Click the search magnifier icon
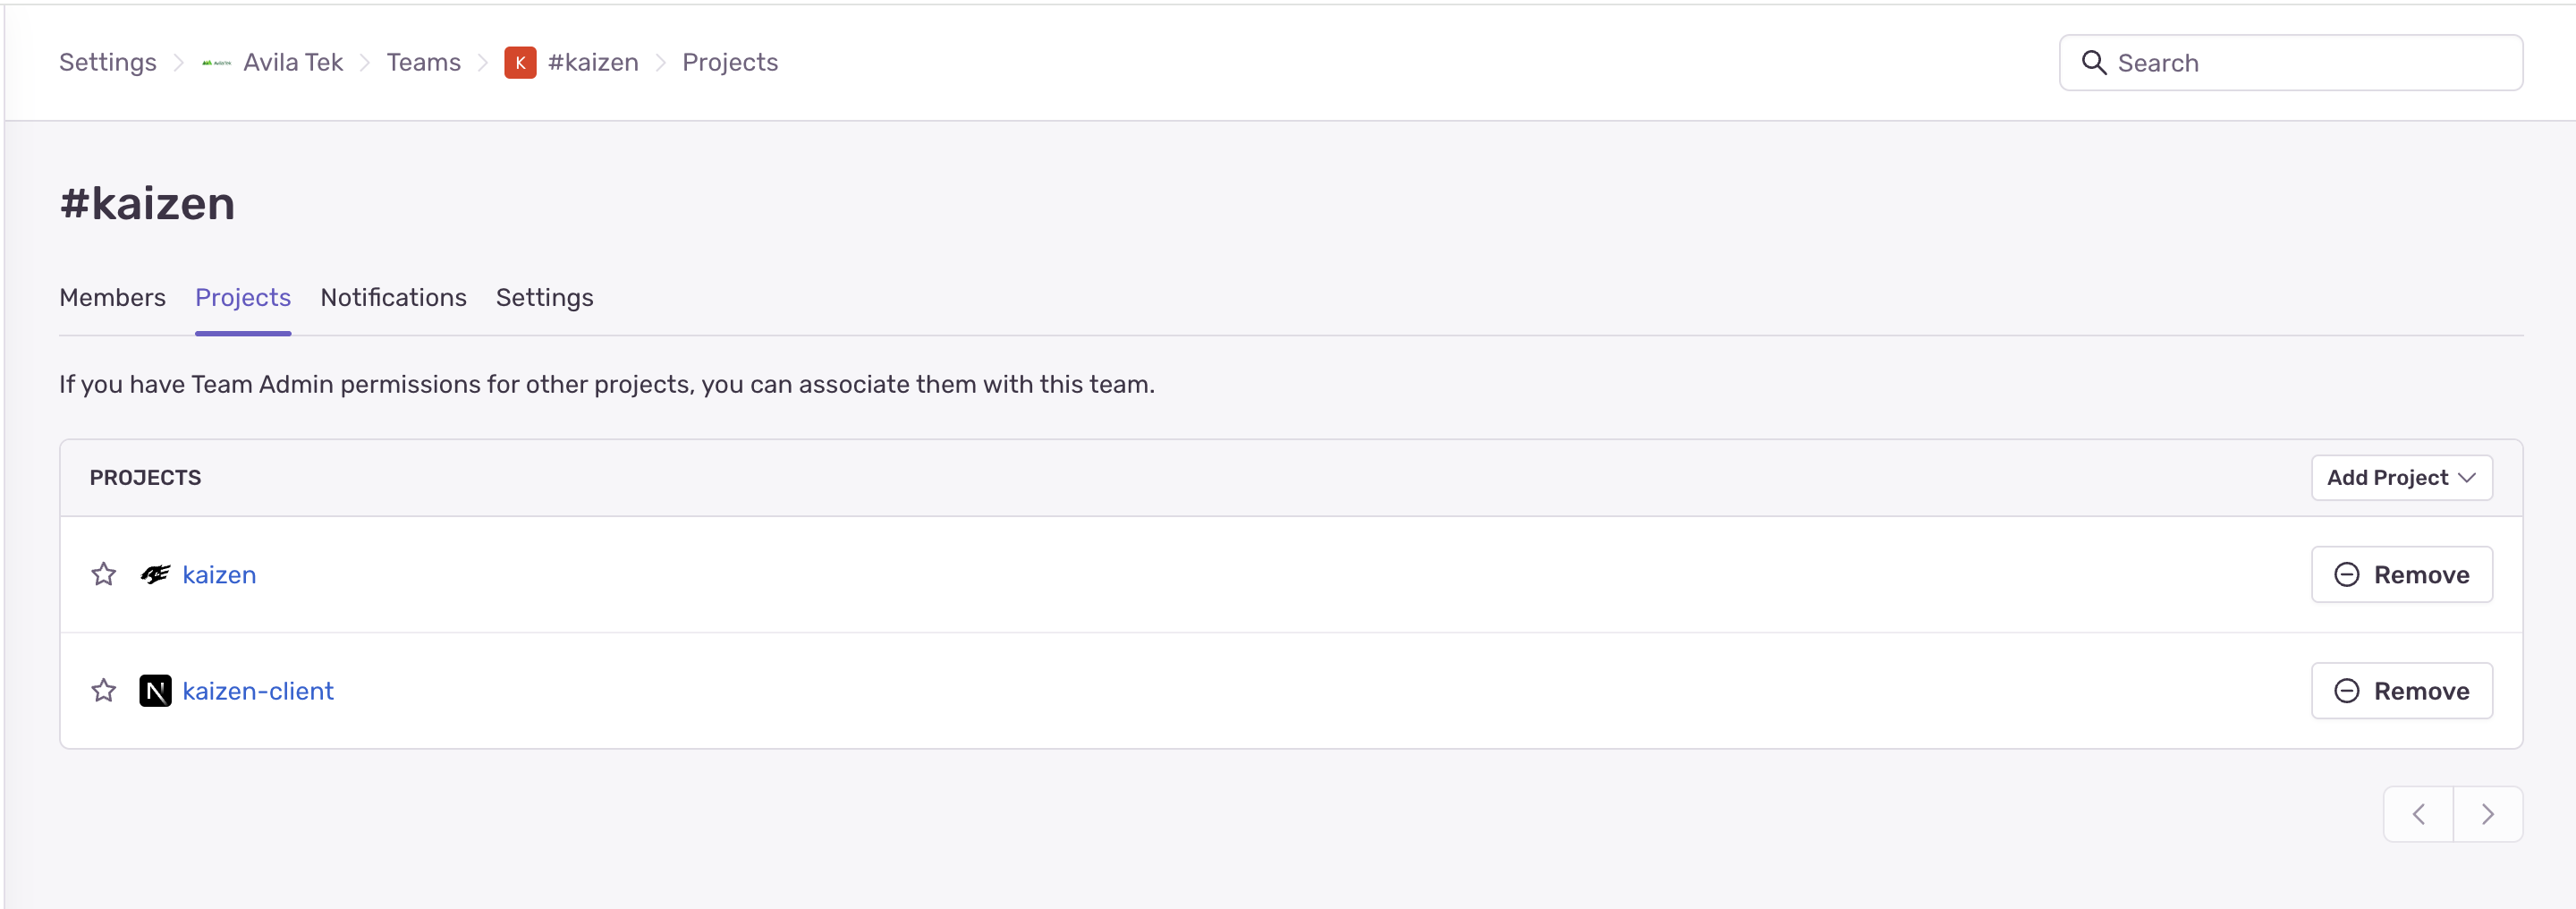Screen dimensions: 2576x909 (2093, 62)
